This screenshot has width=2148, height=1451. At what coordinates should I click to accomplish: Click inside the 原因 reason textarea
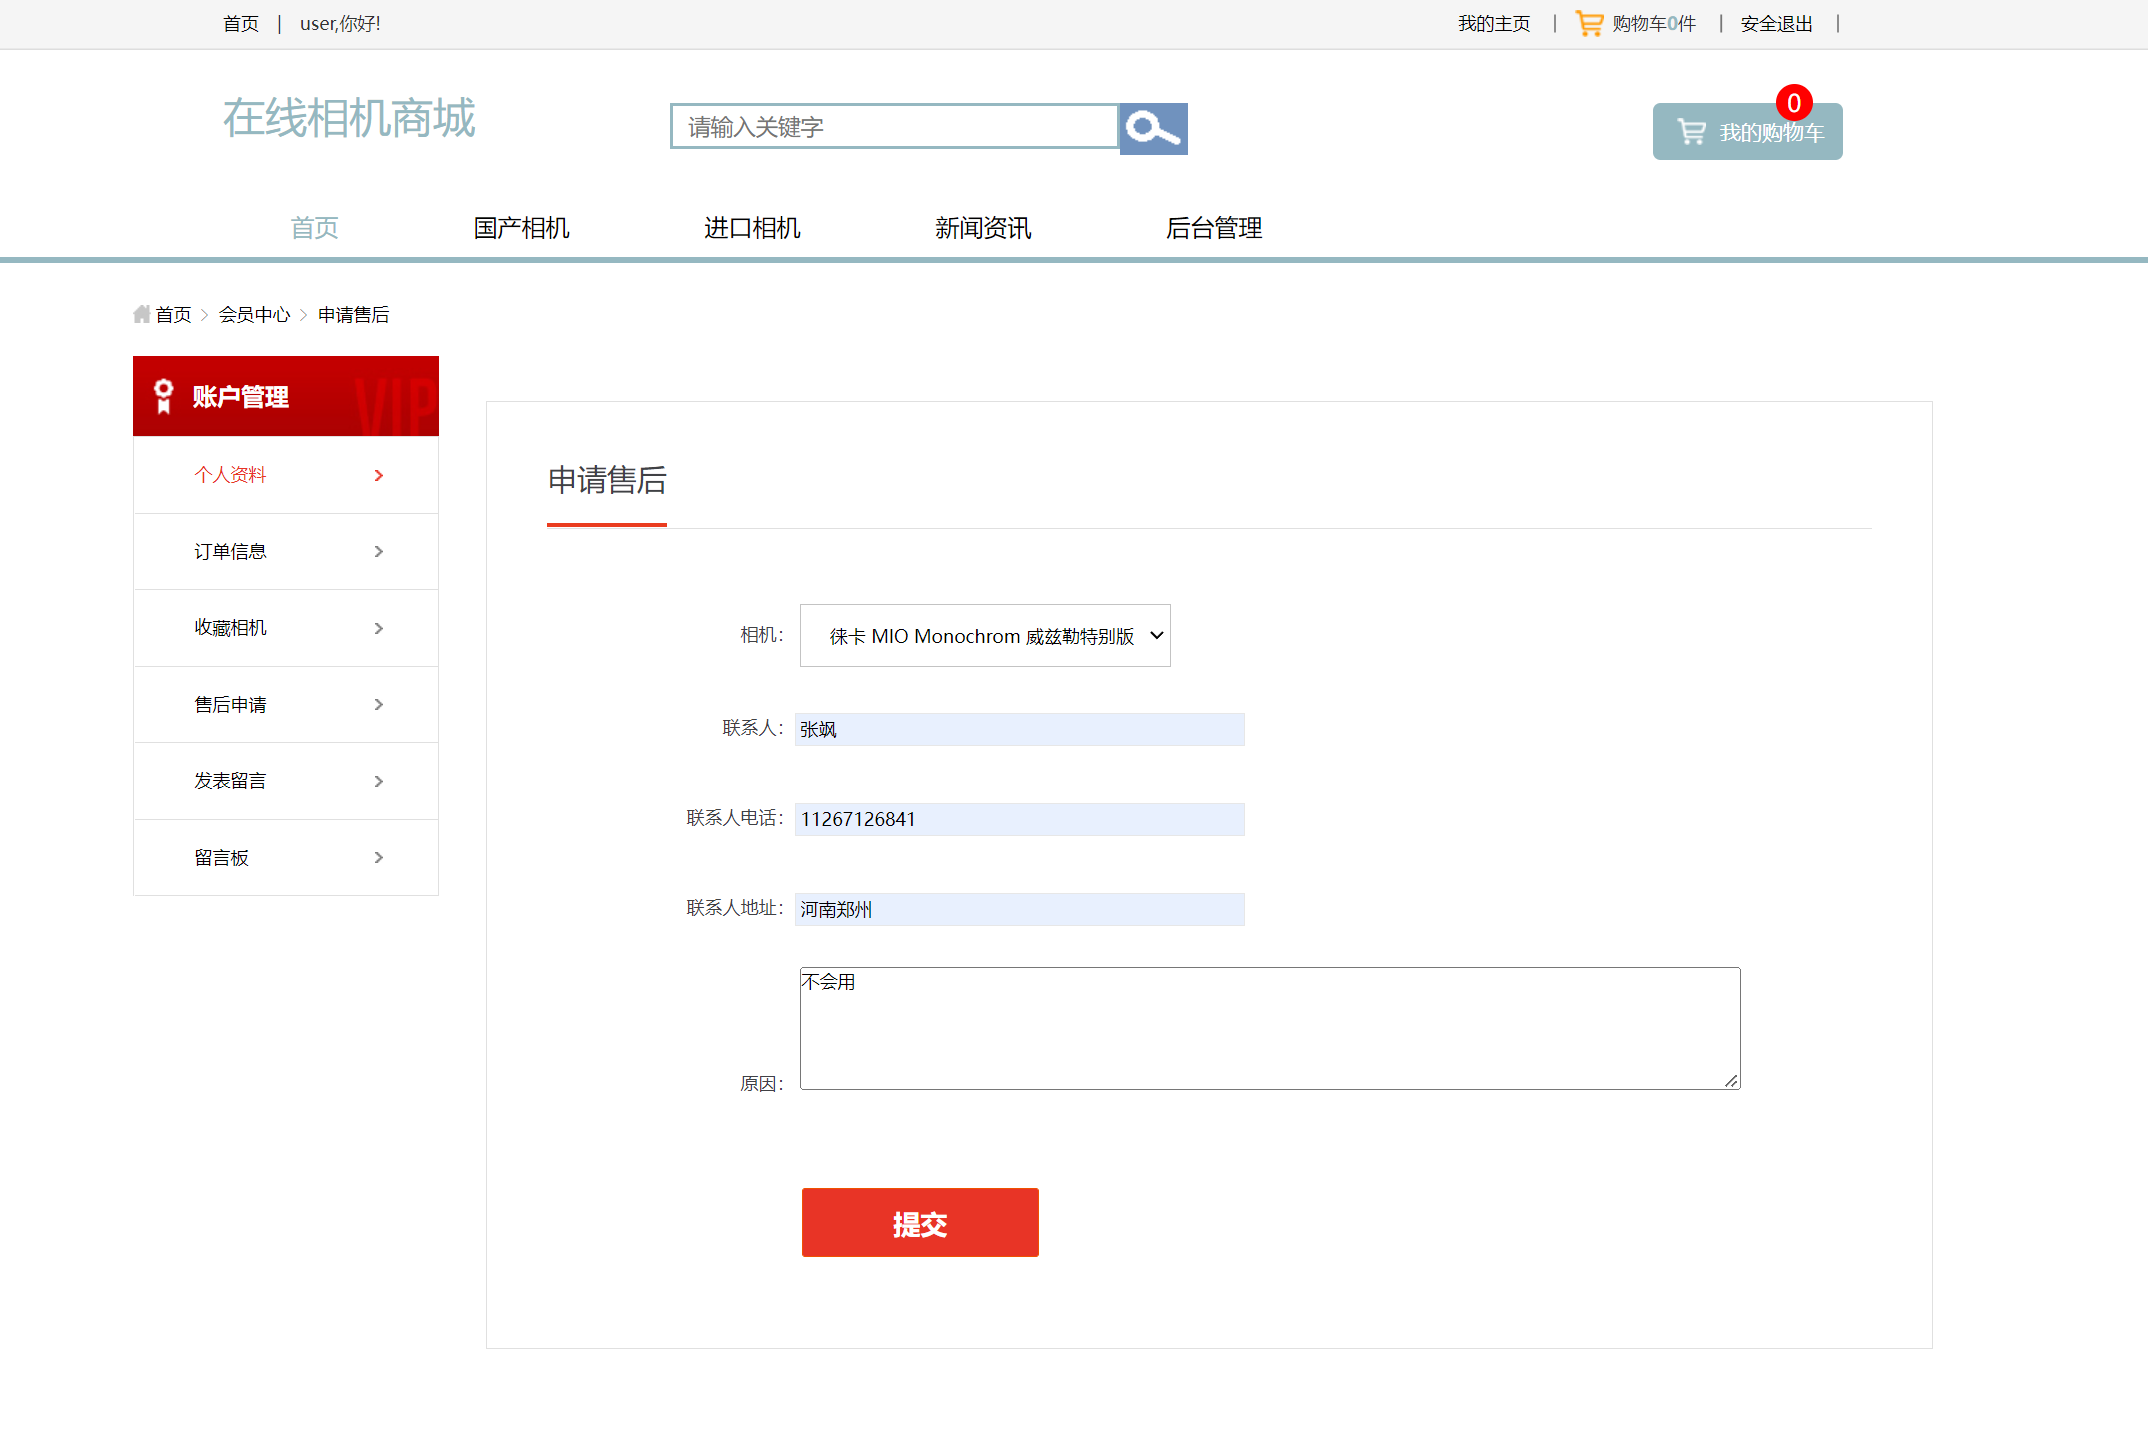[1268, 1028]
